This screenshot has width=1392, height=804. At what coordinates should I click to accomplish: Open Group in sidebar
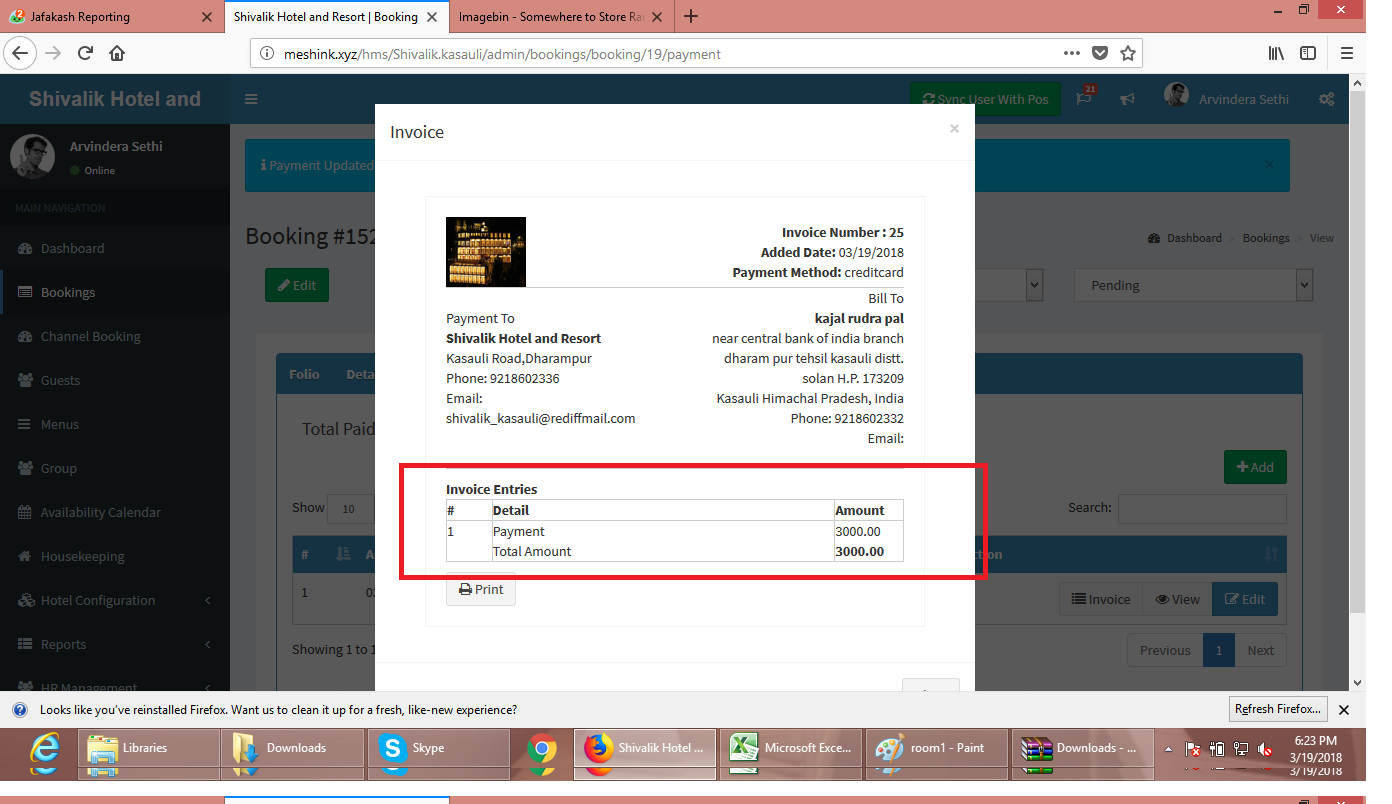coord(115,468)
